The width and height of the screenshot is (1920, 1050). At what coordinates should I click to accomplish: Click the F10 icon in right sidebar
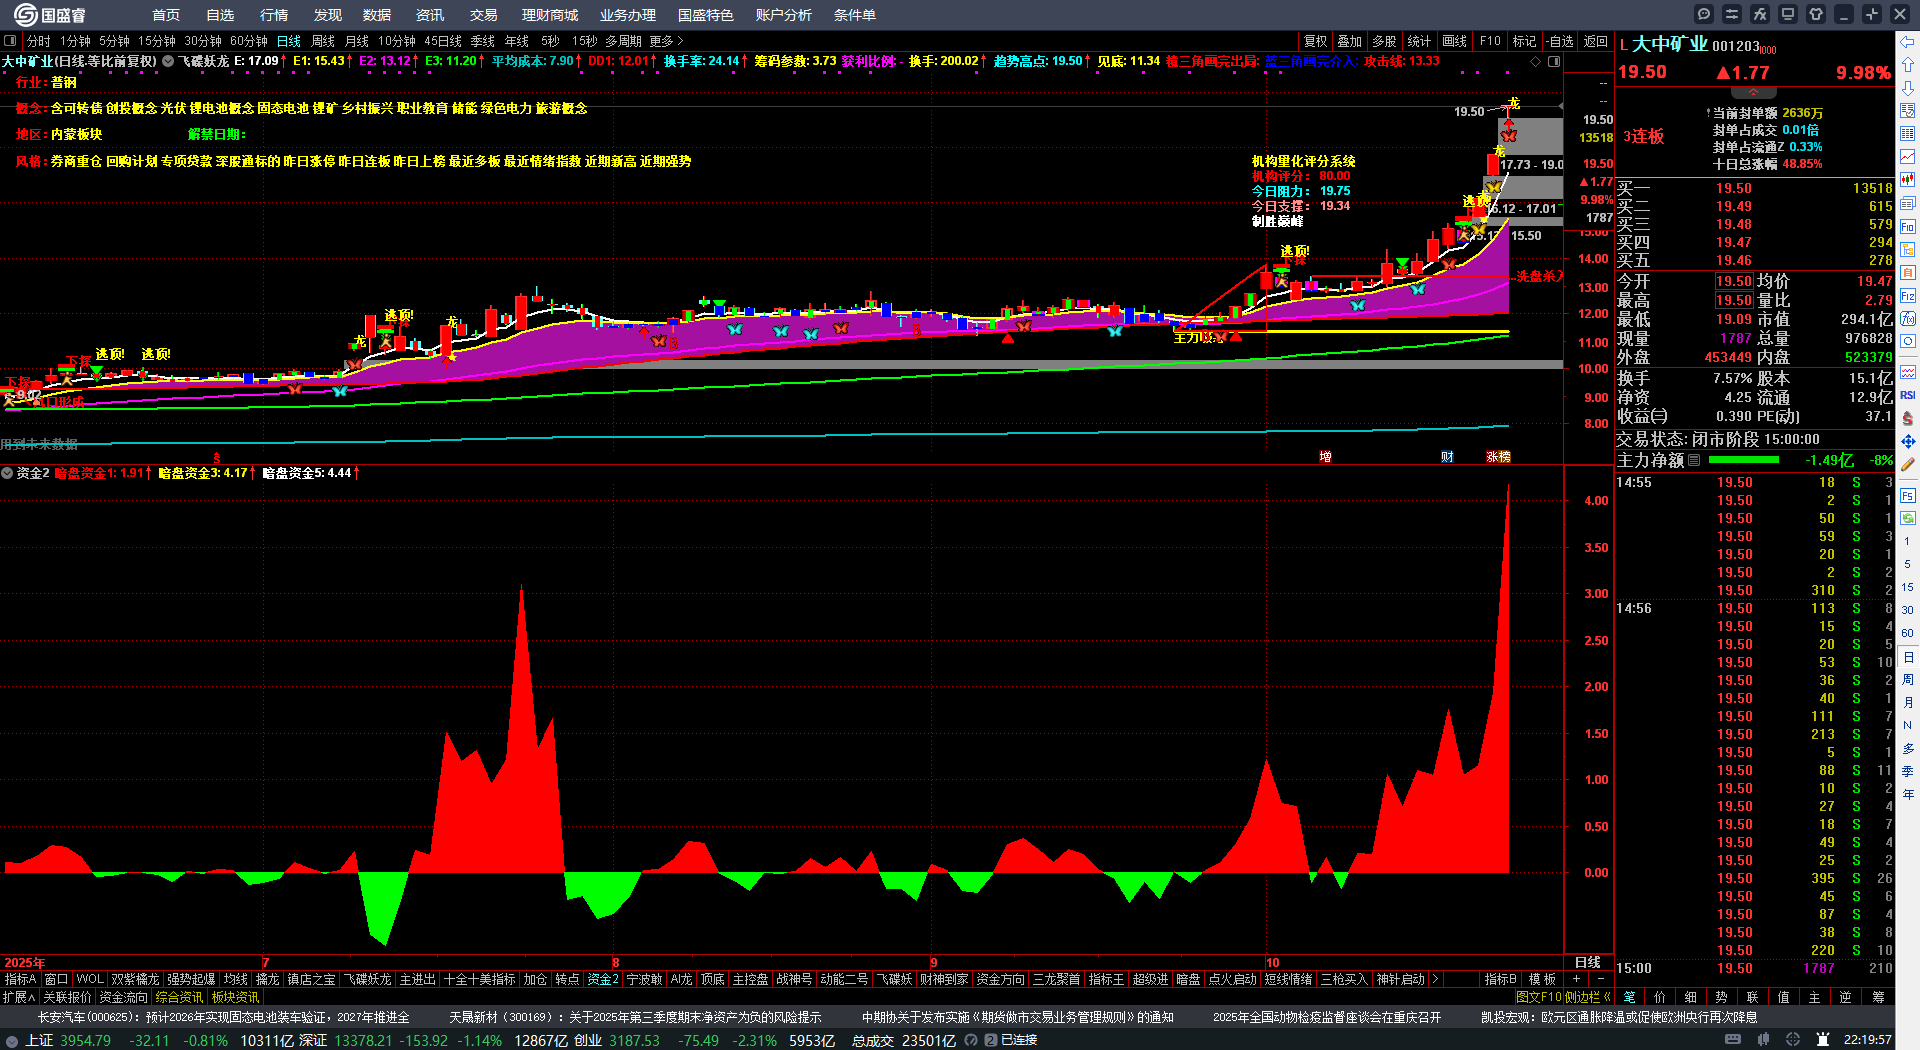pyautogui.click(x=1908, y=227)
